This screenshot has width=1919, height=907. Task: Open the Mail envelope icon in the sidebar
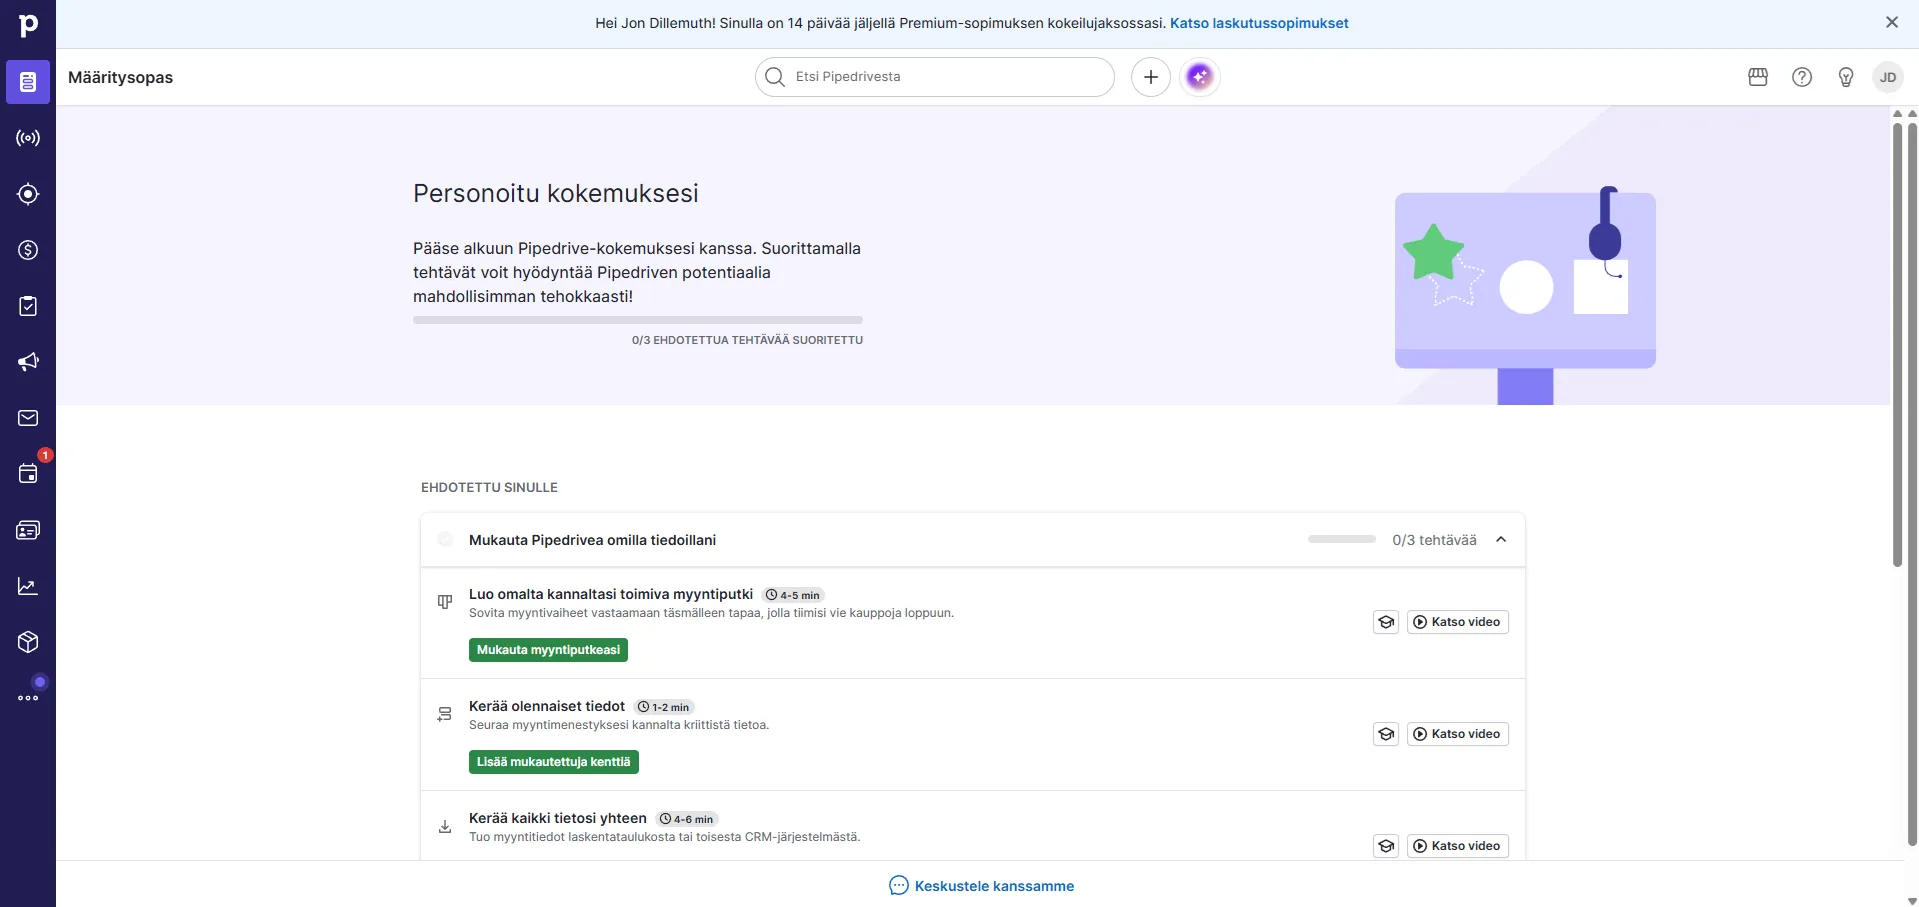[x=27, y=418]
